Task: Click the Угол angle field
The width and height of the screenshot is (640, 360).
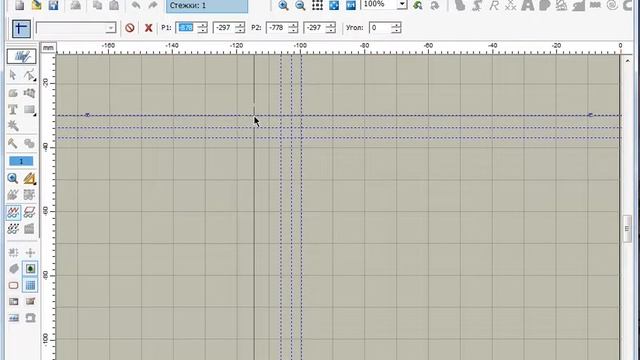Action: point(380,28)
